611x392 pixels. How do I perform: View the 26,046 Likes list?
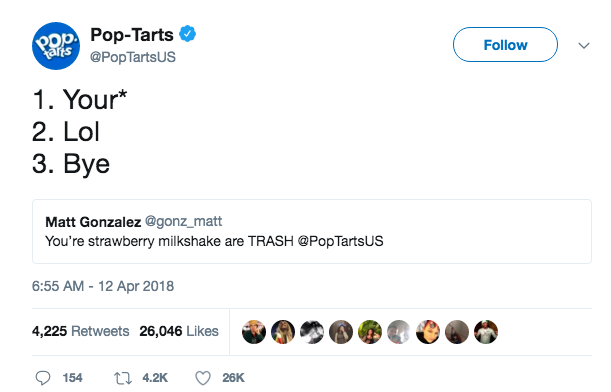(x=179, y=331)
